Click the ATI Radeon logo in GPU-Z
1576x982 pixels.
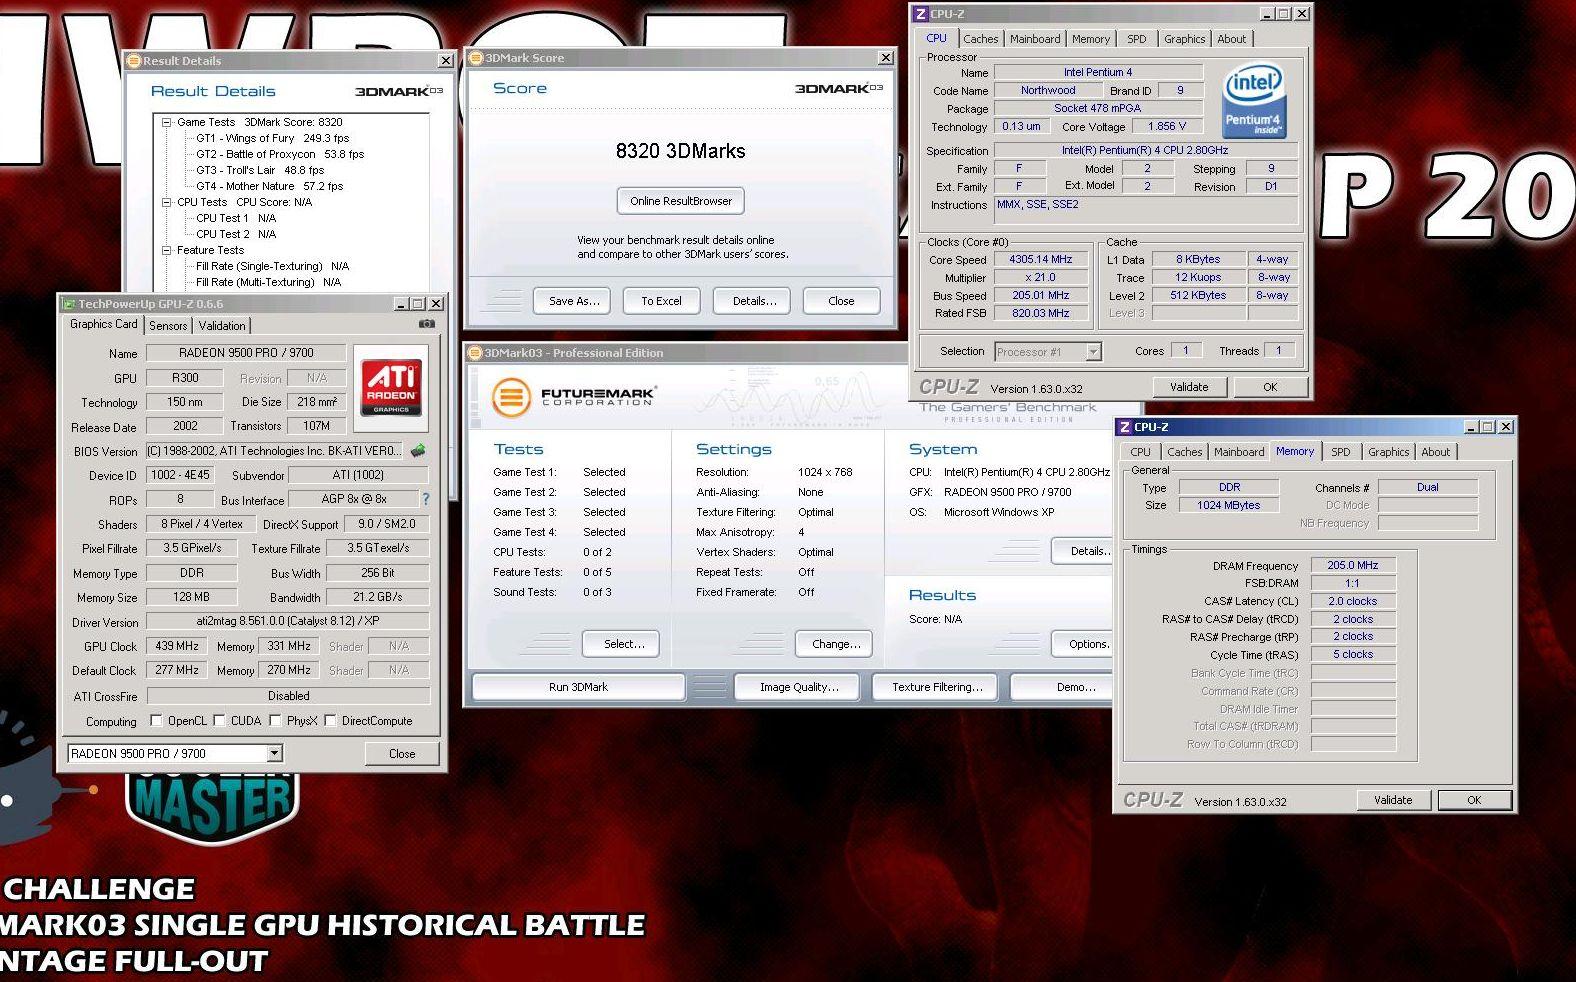click(391, 387)
